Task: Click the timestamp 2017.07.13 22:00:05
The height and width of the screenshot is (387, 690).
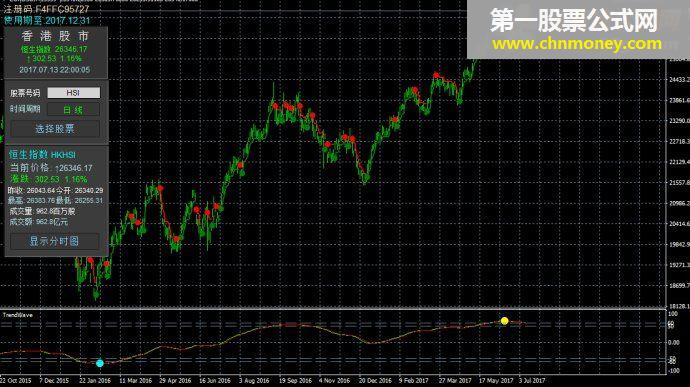Action: (x=55, y=70)
